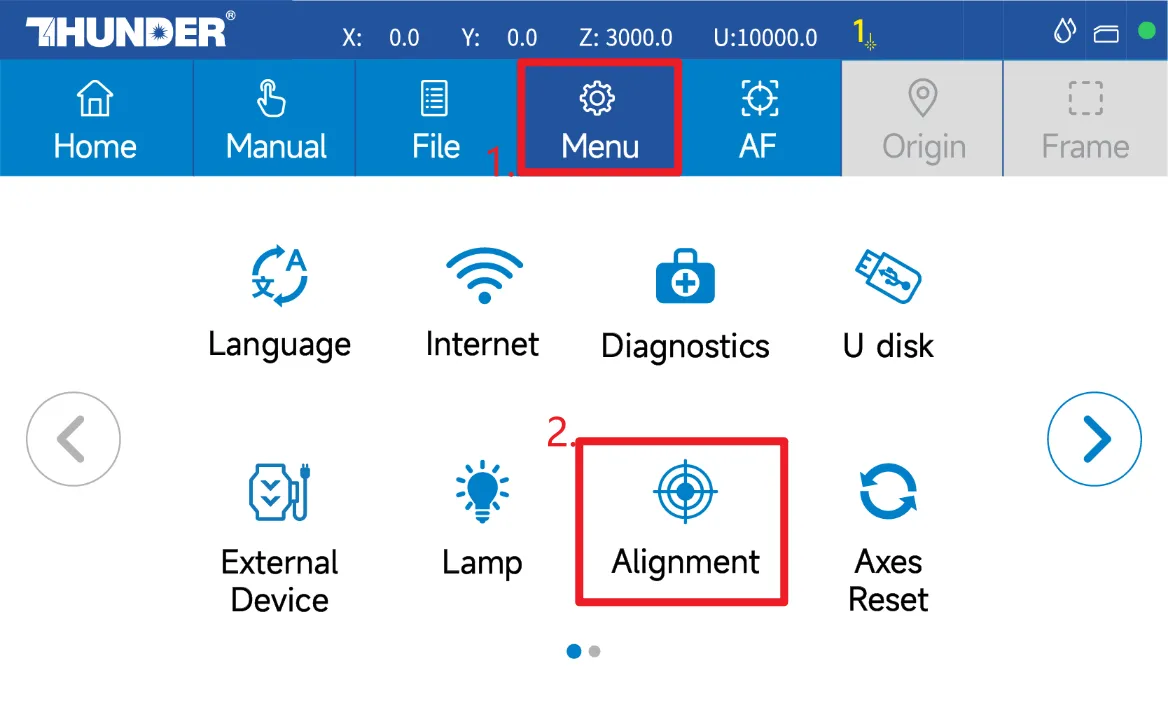
Task: Switch to the Home tab
Action: pos(95,119)
